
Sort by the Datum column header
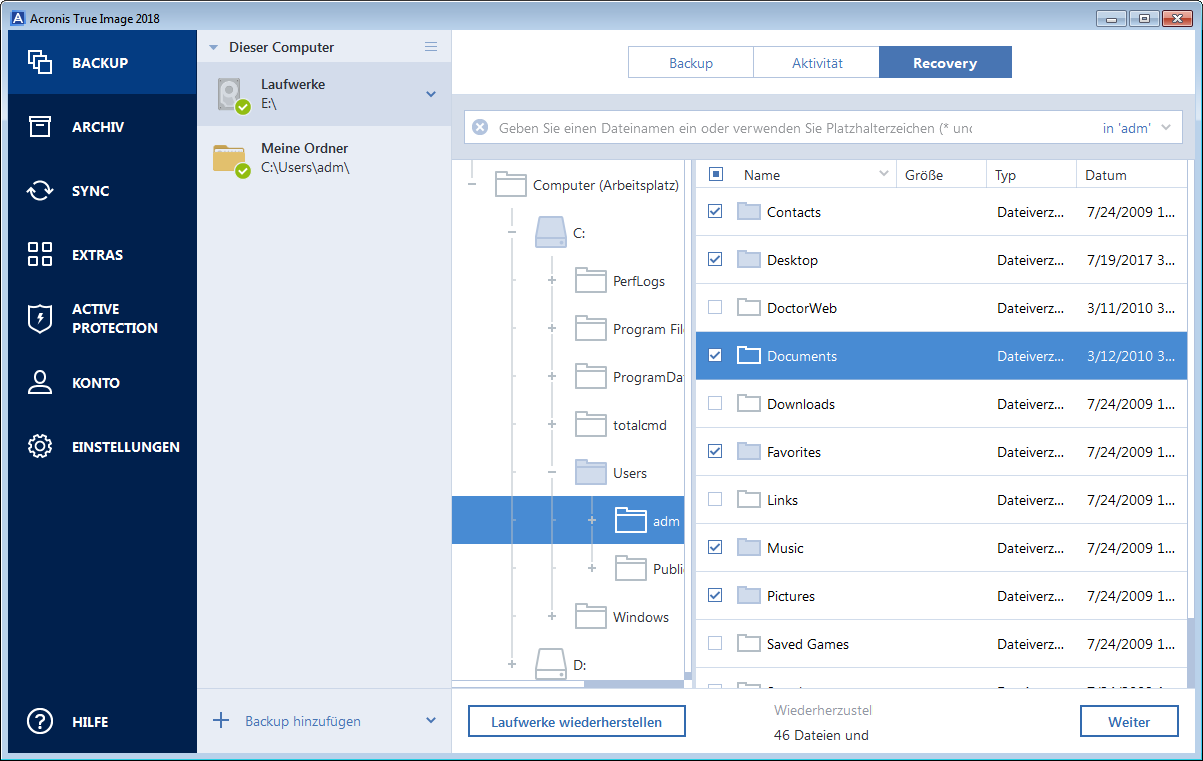click(x=1131, y=174)
